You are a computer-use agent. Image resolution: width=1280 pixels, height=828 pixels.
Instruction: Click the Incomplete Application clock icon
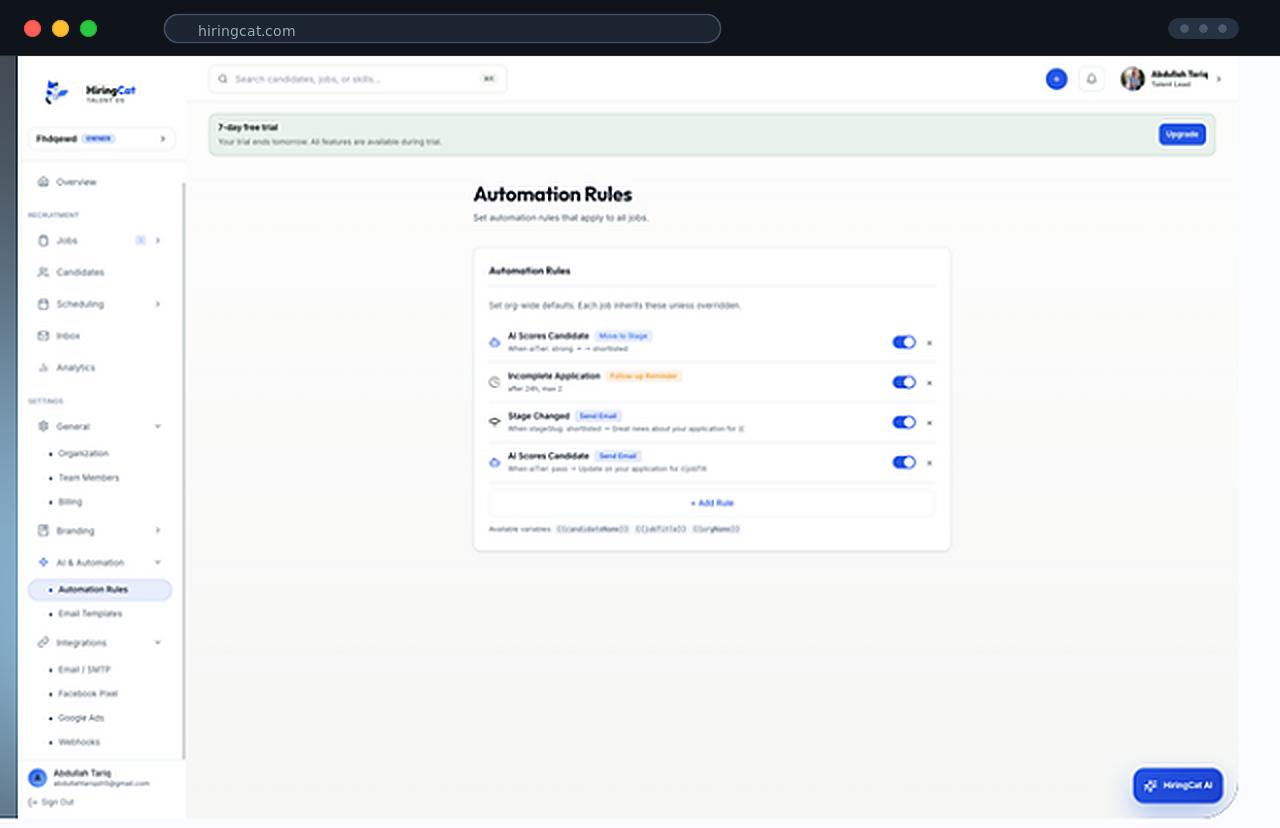(x=494, y=382)
